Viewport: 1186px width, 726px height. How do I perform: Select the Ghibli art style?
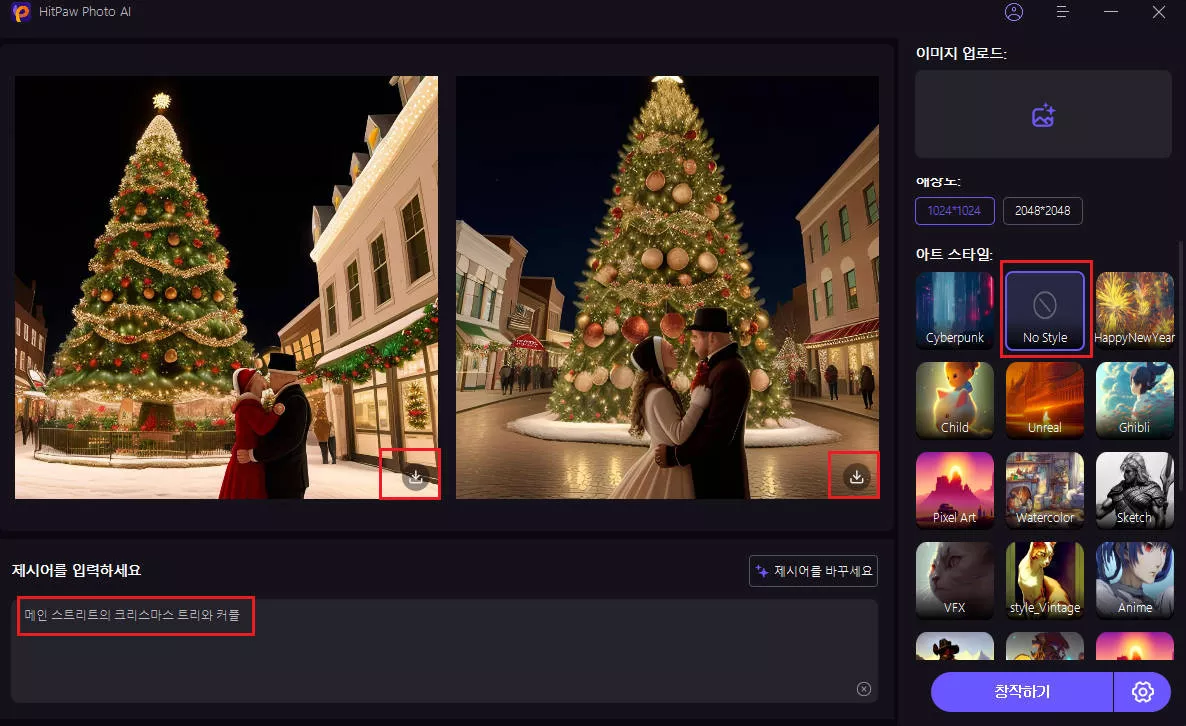point(1134,400)
